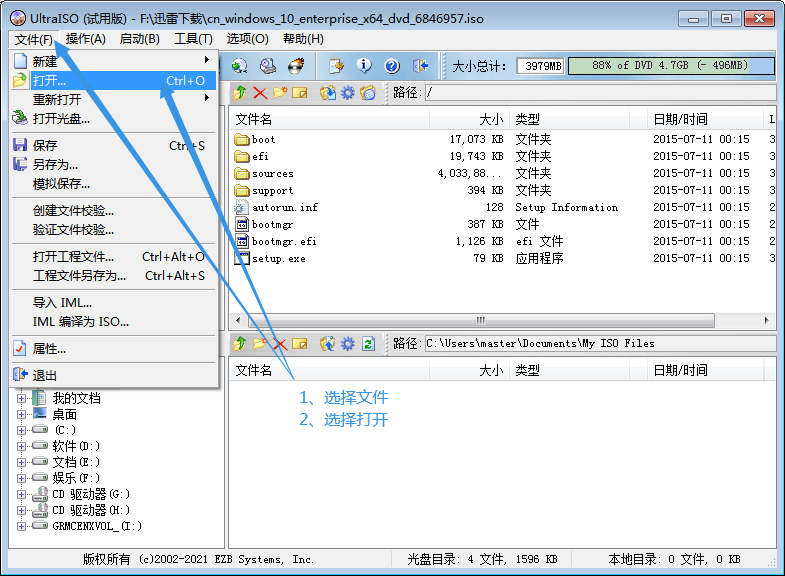
Task: Expand the (C:) drive tree node
Action: (x=21, y=430)
